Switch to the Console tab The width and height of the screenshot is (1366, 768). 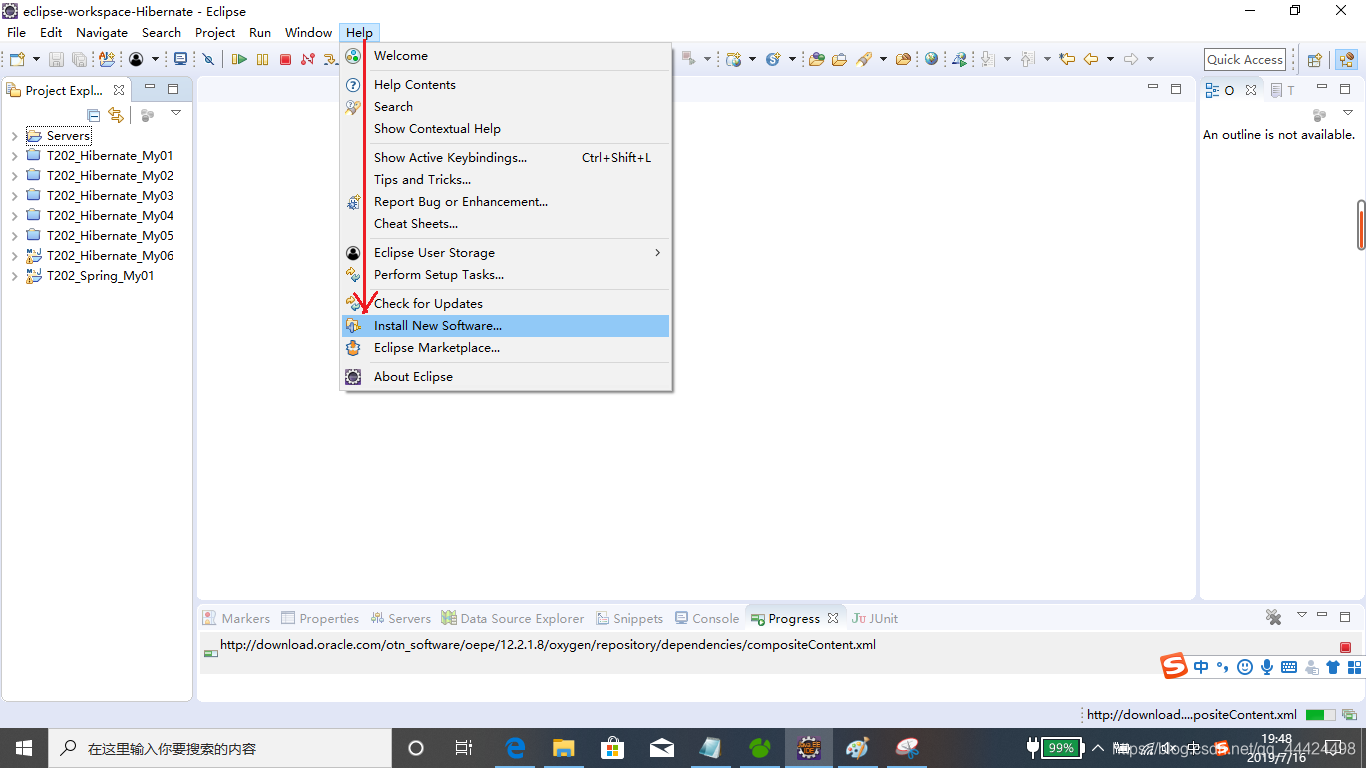[707, 618]
